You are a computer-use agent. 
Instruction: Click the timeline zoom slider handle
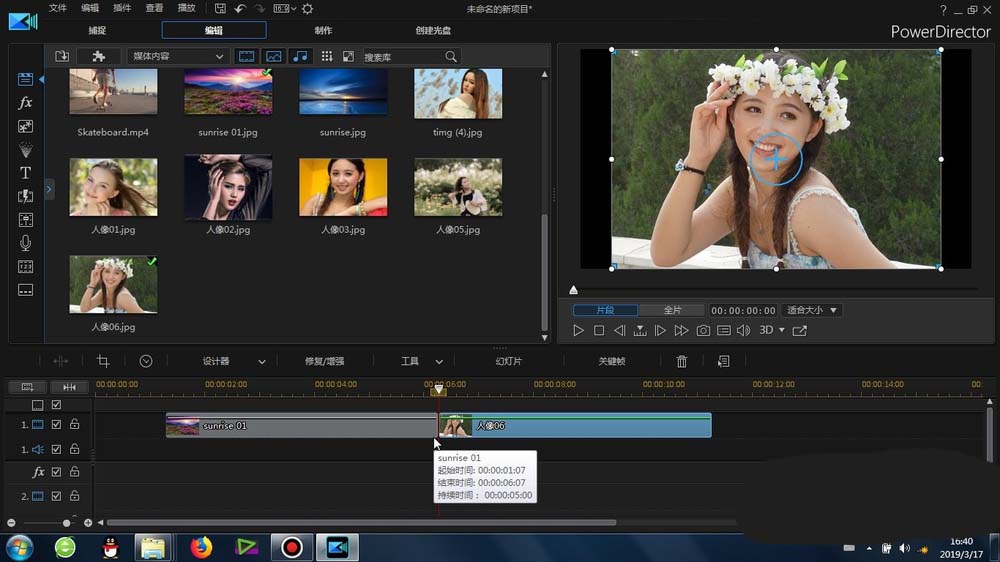pyautogui.click(x=67, y=523)
